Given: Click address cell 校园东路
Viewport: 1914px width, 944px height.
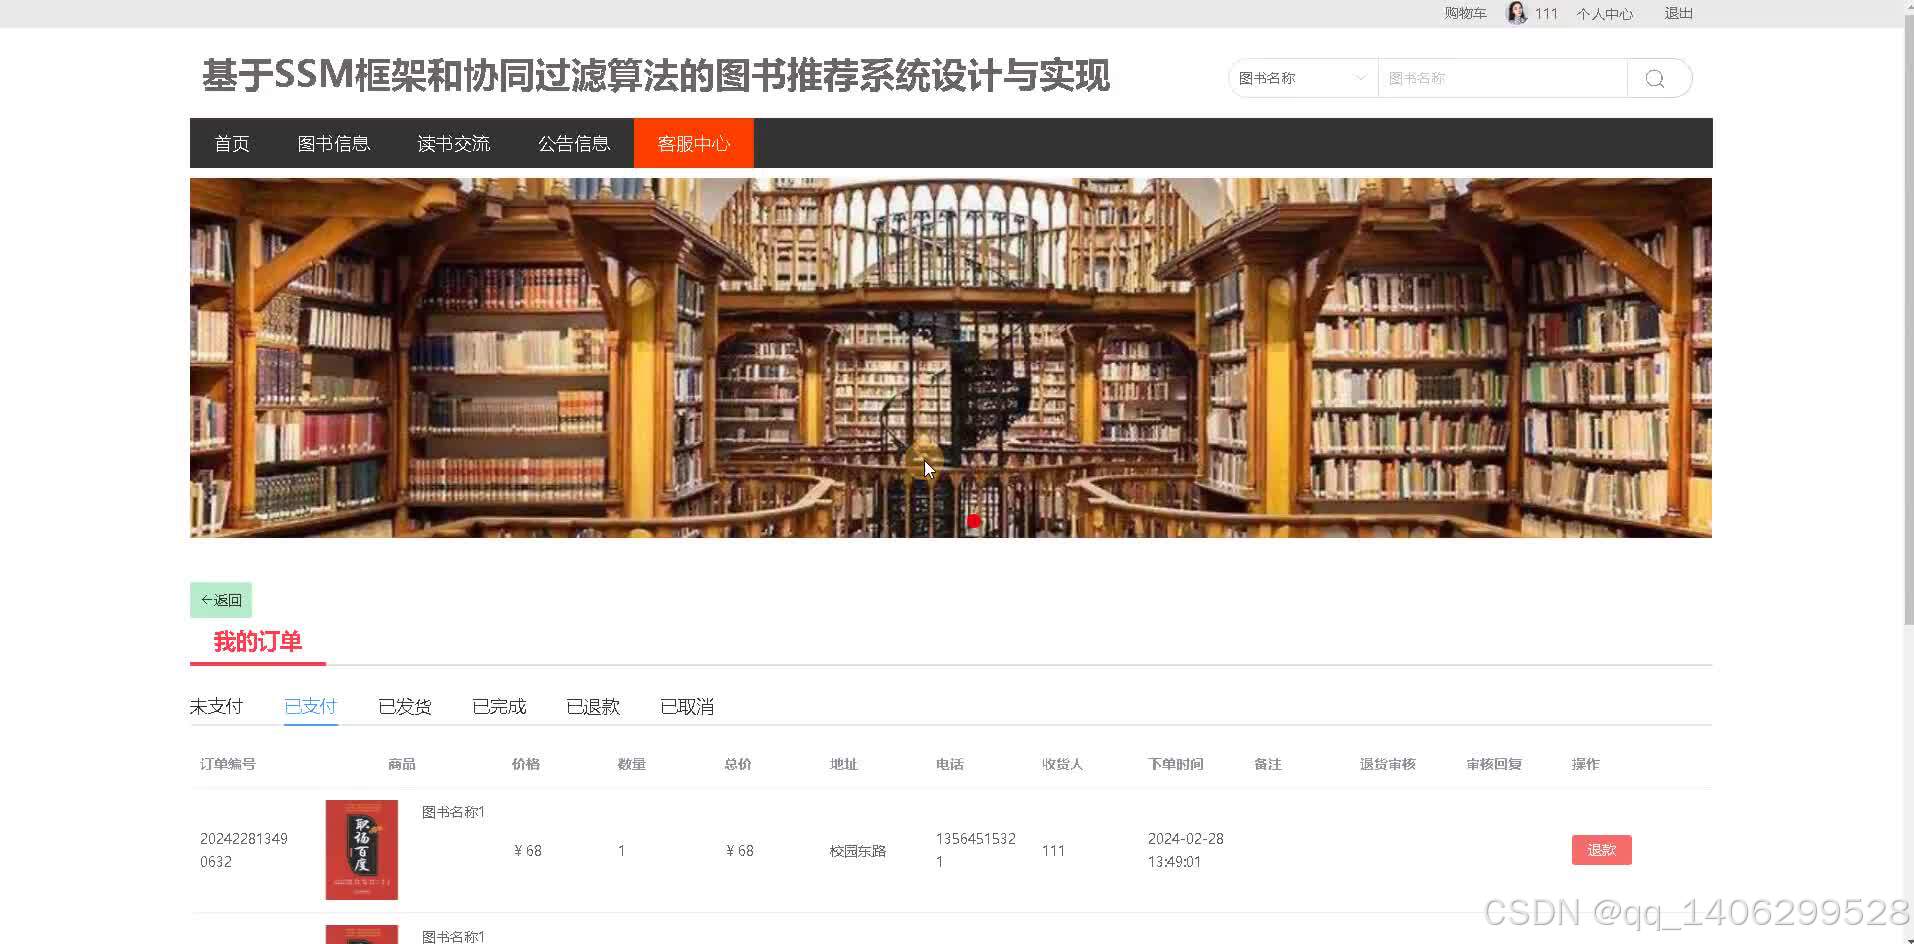Looking at the screenshot, I should pos(858,851).
